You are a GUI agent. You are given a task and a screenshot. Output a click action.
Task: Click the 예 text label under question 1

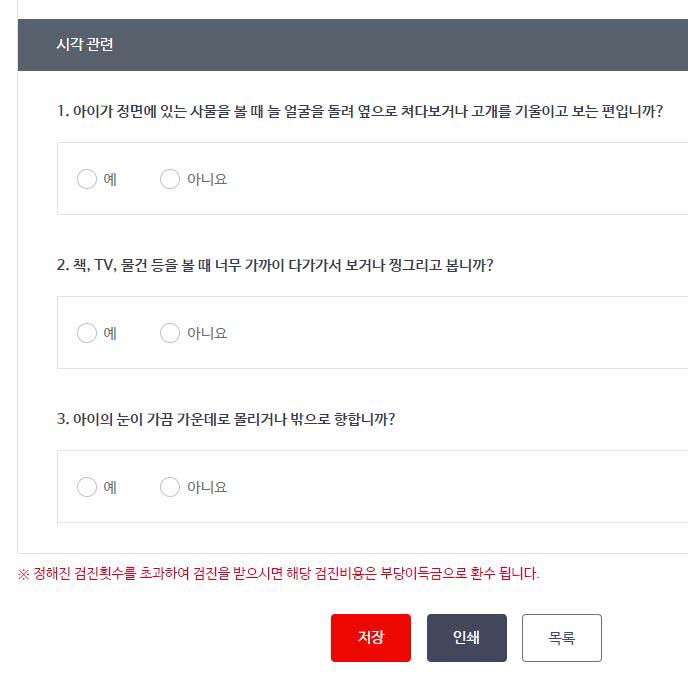pyautogui.click(x=110, y=179)
